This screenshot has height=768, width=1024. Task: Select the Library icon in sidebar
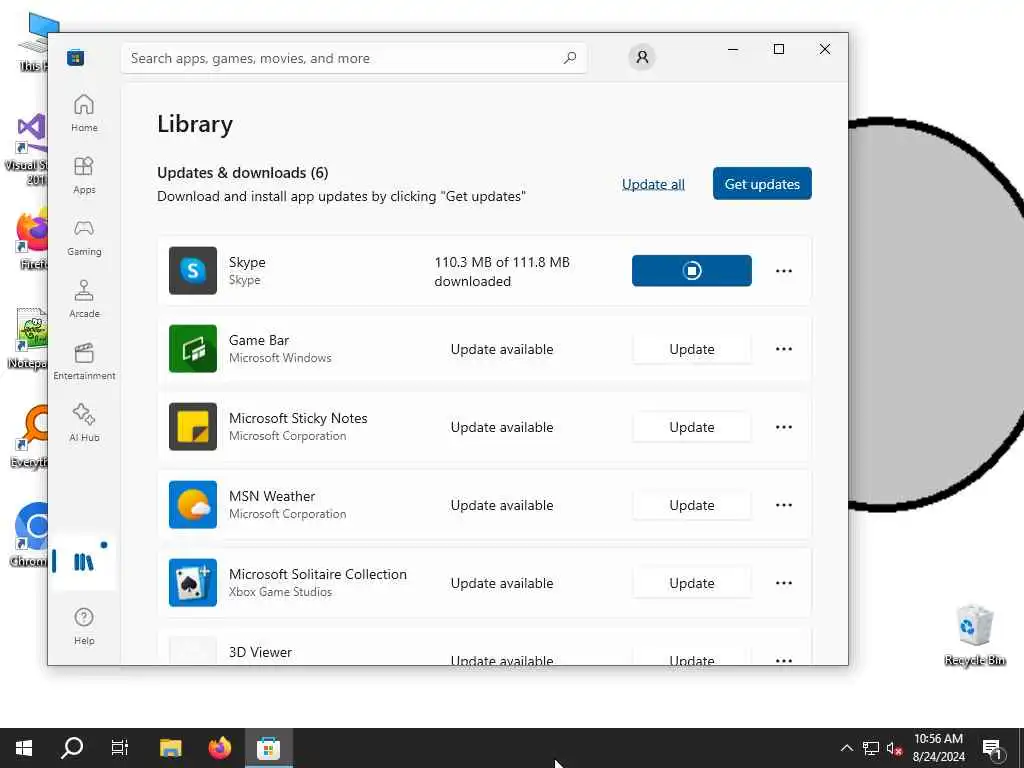click(84, 562)
